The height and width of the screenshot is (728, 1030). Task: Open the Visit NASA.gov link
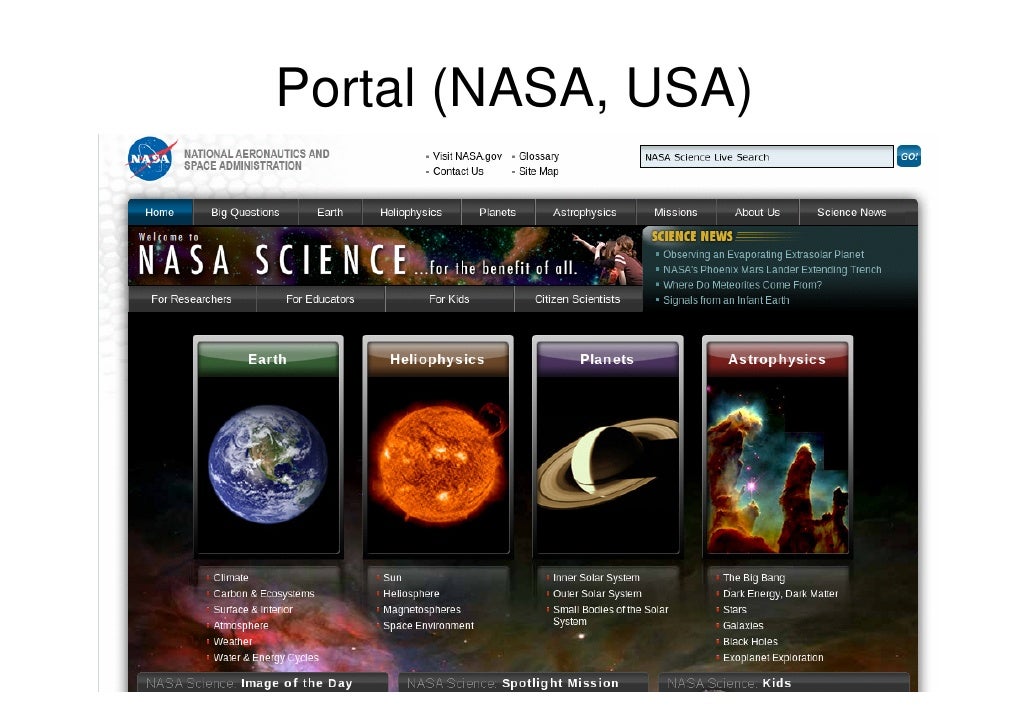pyautogui.click(x=467, y=156)
